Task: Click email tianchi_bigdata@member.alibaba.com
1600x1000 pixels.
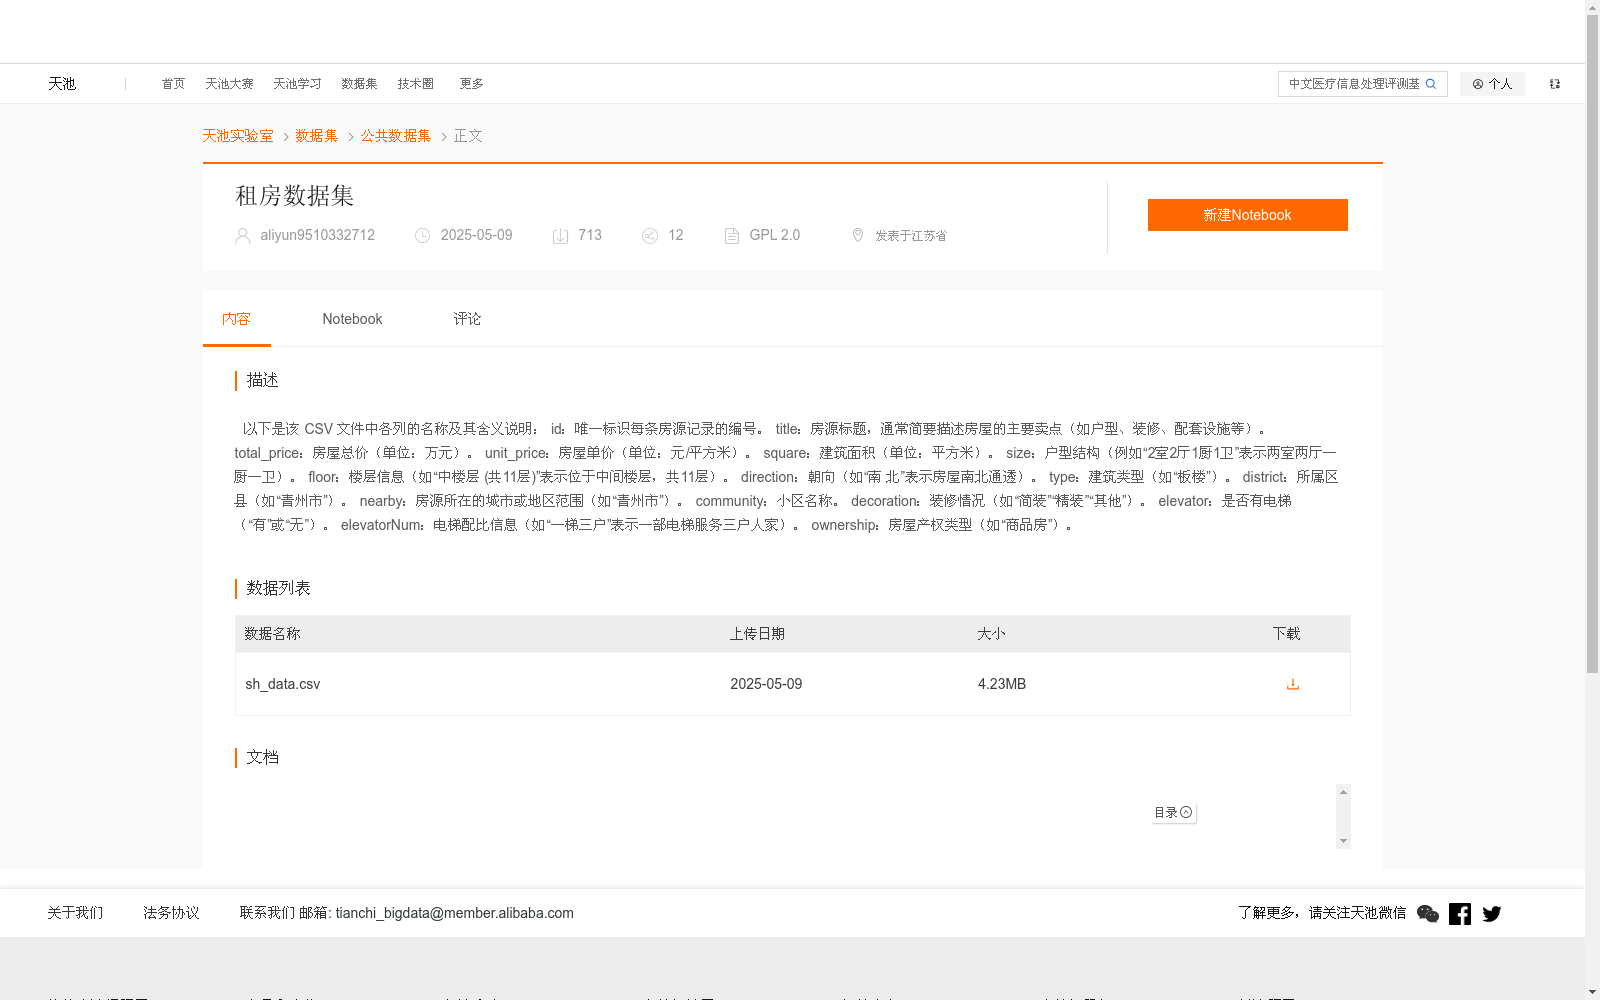Action: click(x=455, y=913)
